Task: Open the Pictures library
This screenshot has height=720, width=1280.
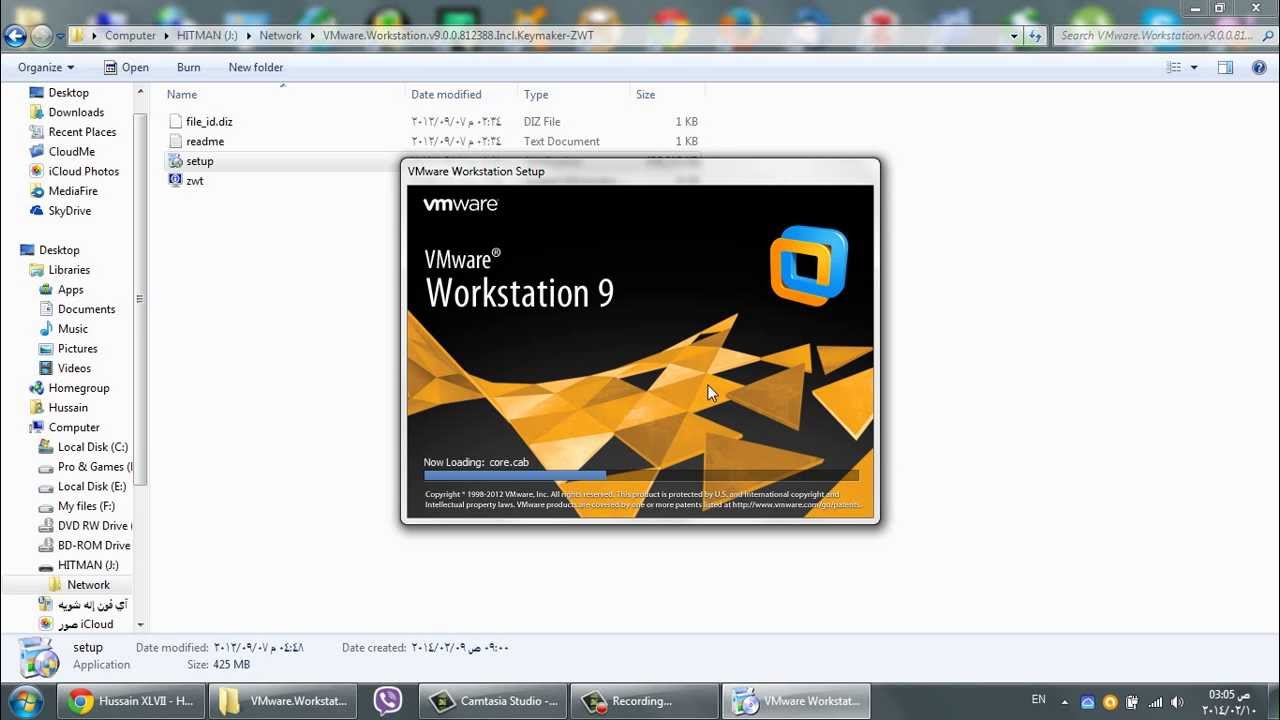Action: (77, 349)
